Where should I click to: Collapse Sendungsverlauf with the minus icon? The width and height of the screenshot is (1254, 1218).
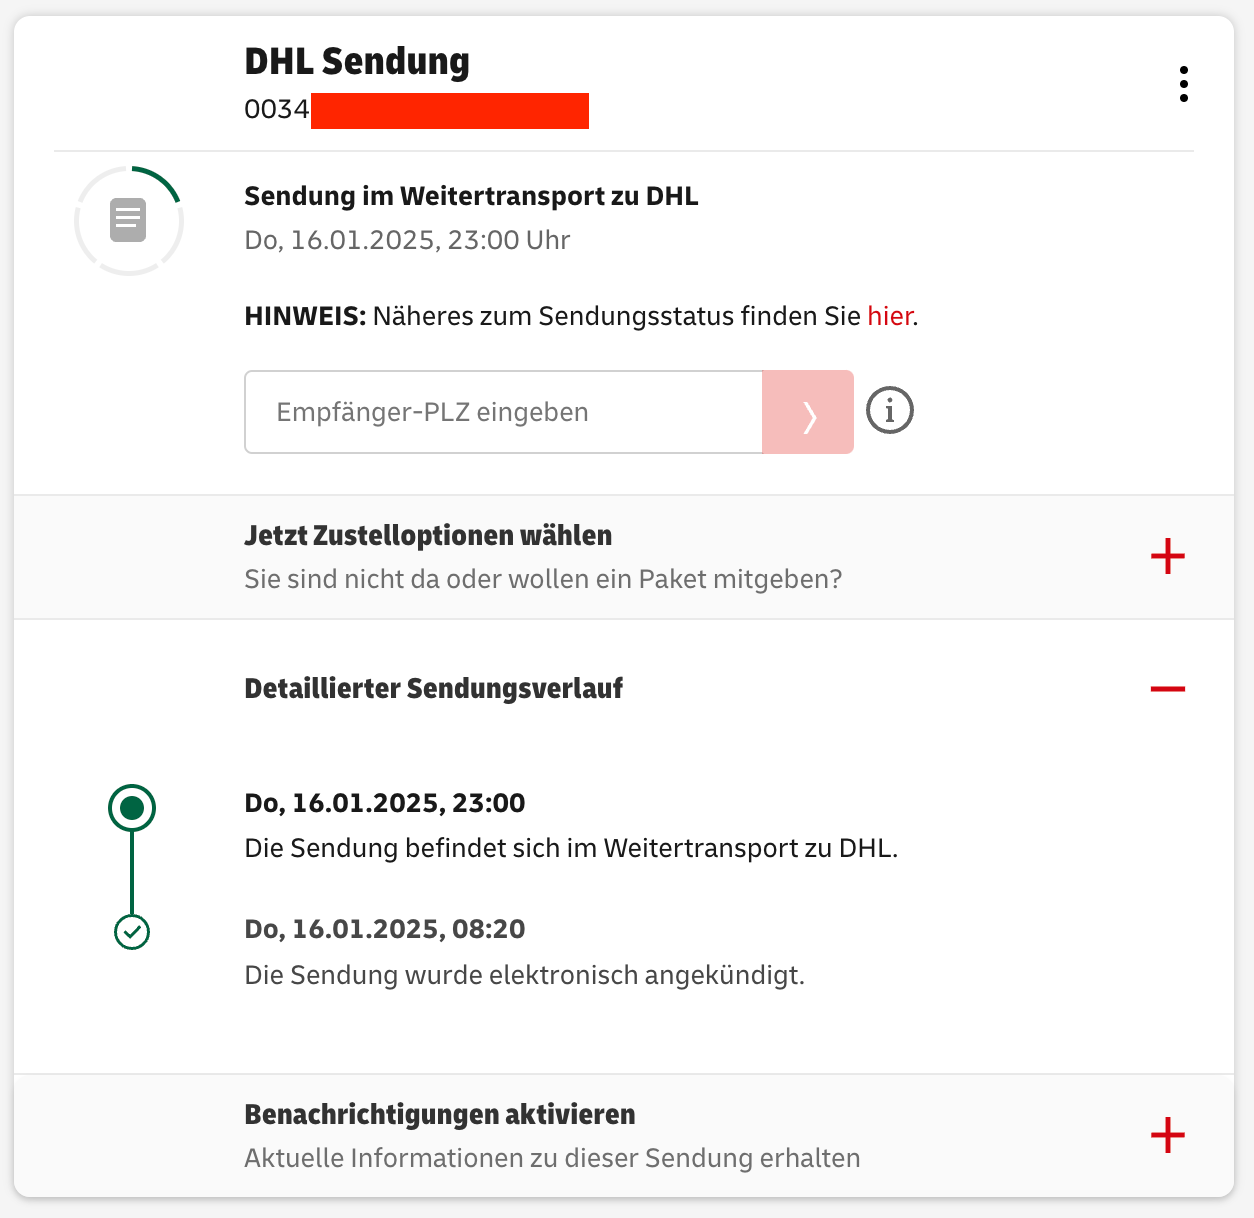1168,689
